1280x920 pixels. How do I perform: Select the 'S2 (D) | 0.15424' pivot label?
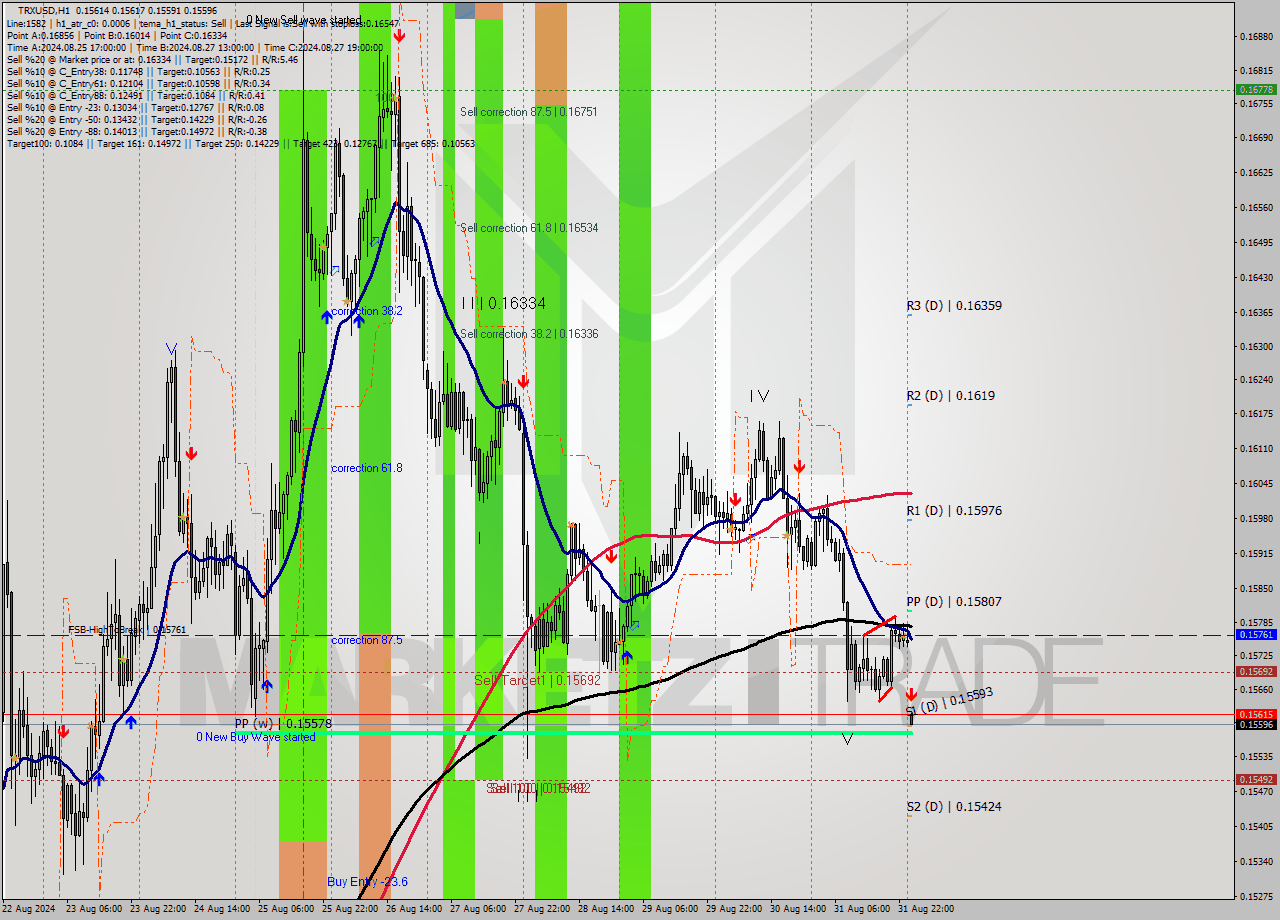[x=954, y=807]
